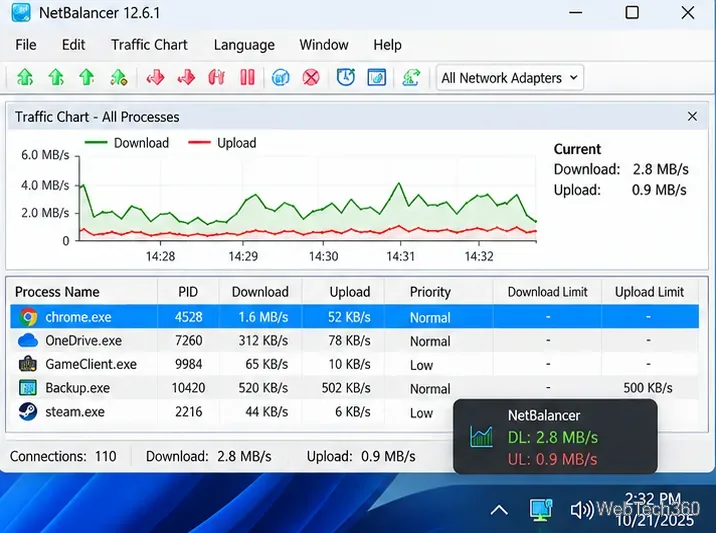This screenshot has height=533, width=716.
Task: Close the Traffic Chart panel
Action: pos(692,116)
